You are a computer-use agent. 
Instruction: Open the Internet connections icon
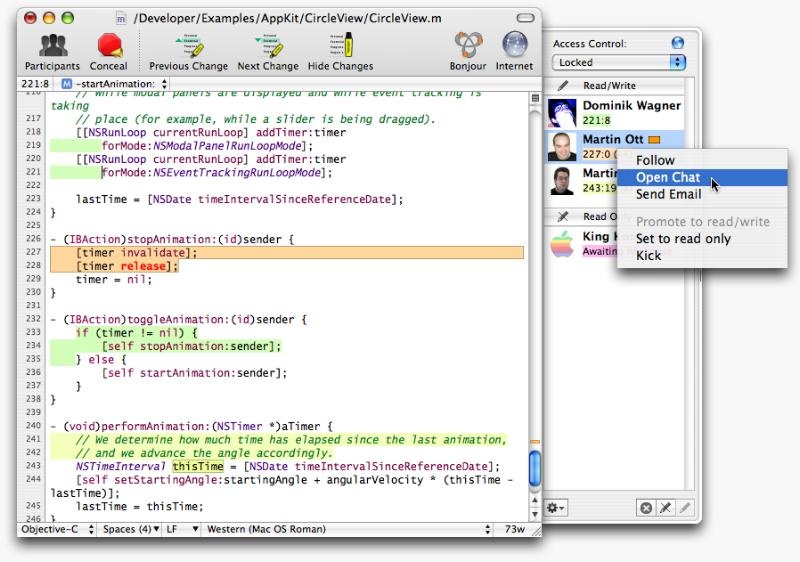[514, 46]
